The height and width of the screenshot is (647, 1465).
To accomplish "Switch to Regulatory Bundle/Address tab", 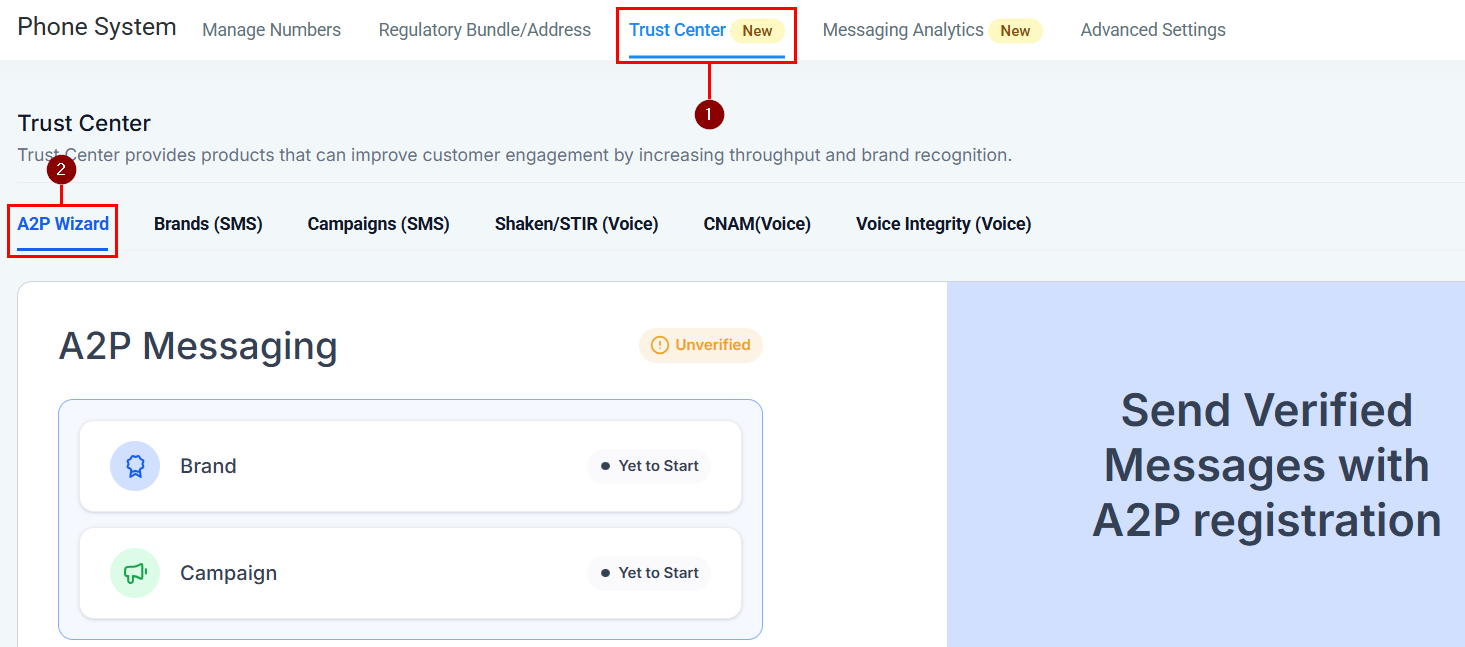I will click(484, 30).
